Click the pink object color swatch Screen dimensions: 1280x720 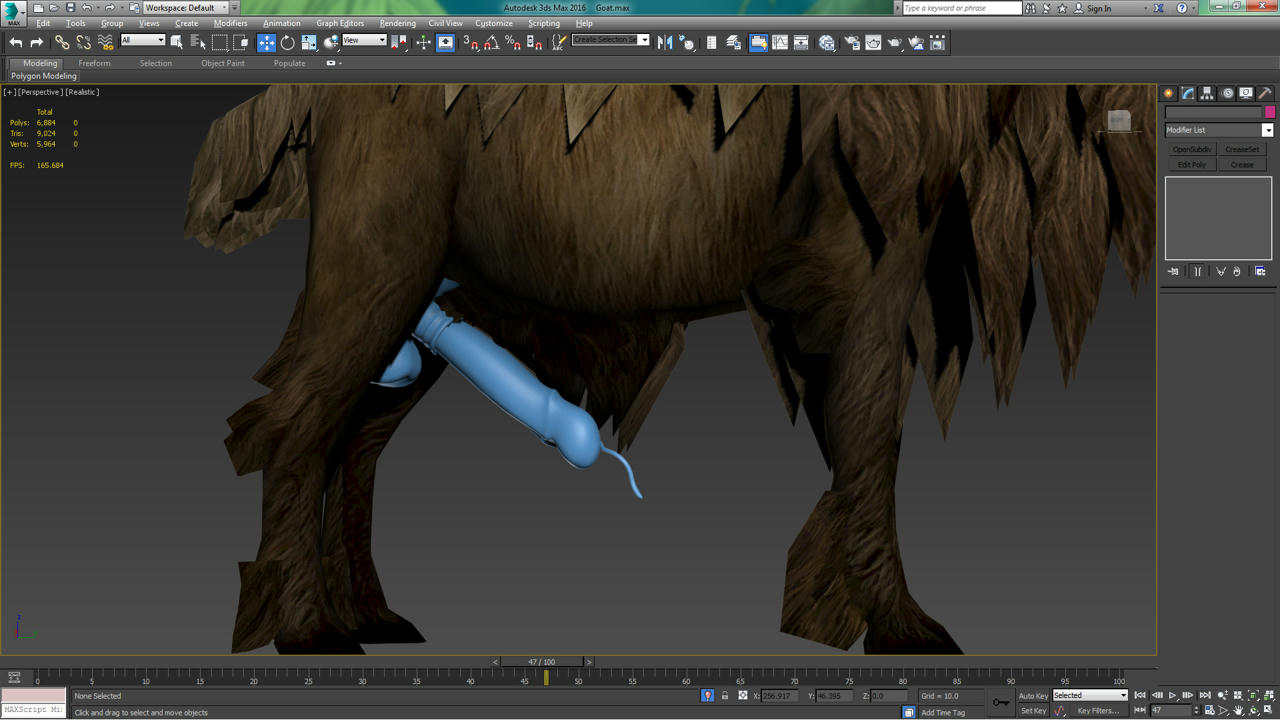point(1270,112)
